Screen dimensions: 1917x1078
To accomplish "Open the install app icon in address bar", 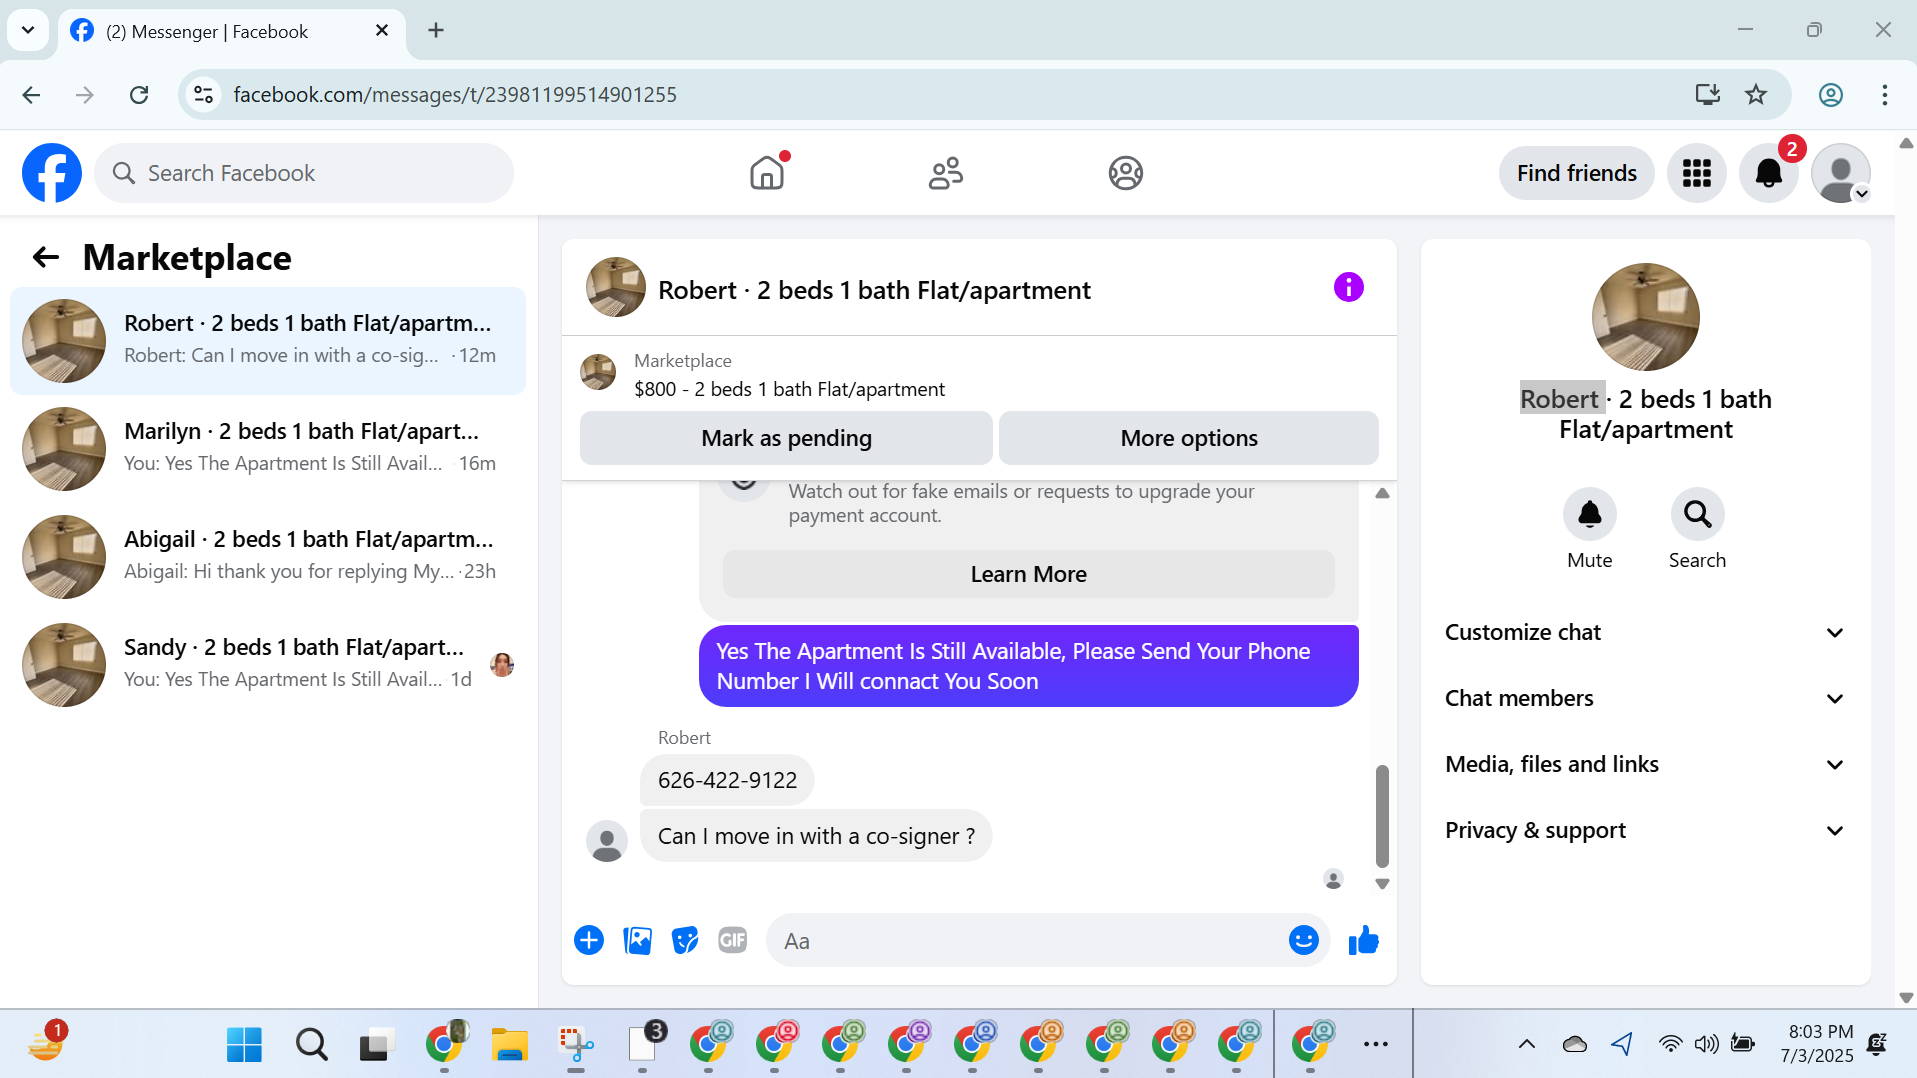I will coord(1707,95).
